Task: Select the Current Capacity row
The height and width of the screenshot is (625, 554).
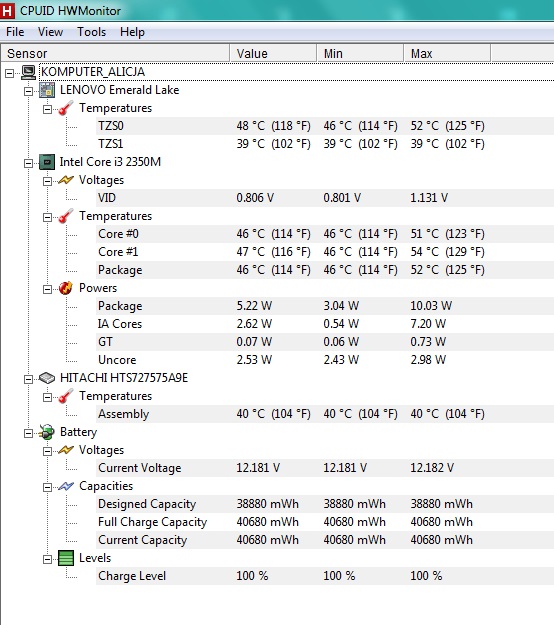Action: point(324,540)
